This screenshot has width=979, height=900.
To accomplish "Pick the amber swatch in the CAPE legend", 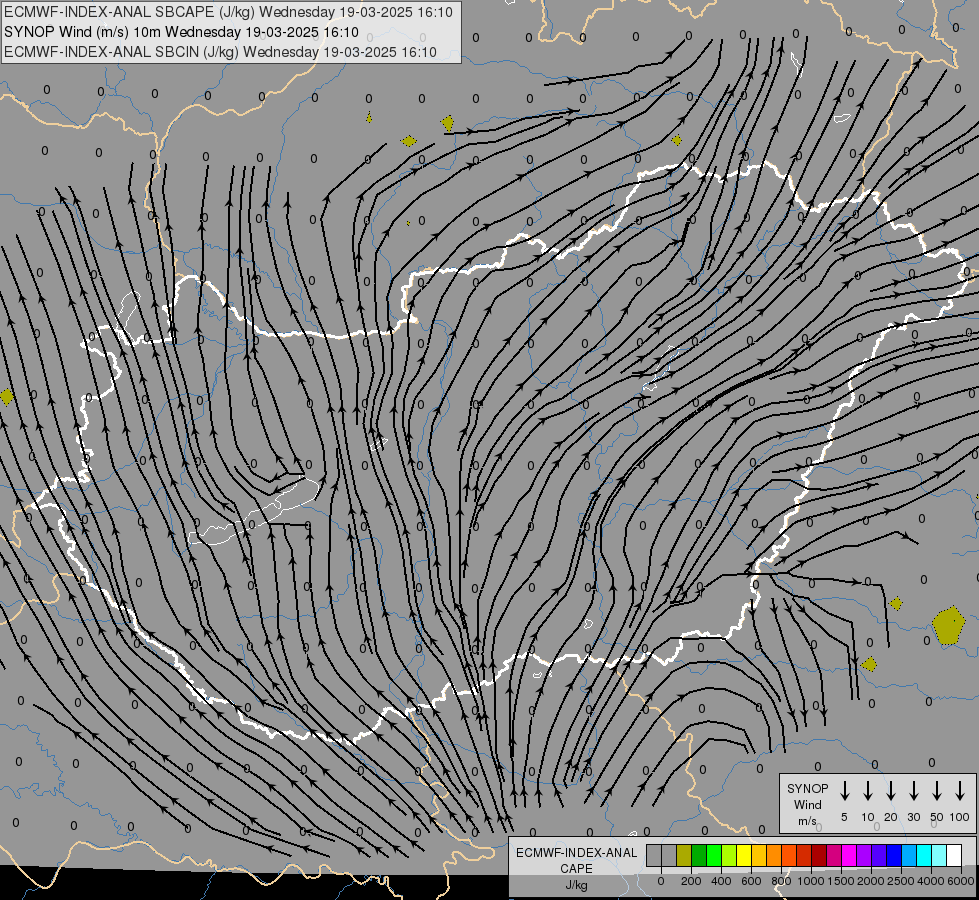I will pyautogui.click(x=759, y=855).
